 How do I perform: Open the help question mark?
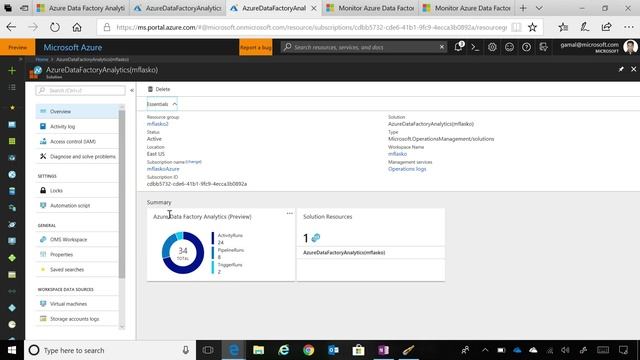coord(527,47)
